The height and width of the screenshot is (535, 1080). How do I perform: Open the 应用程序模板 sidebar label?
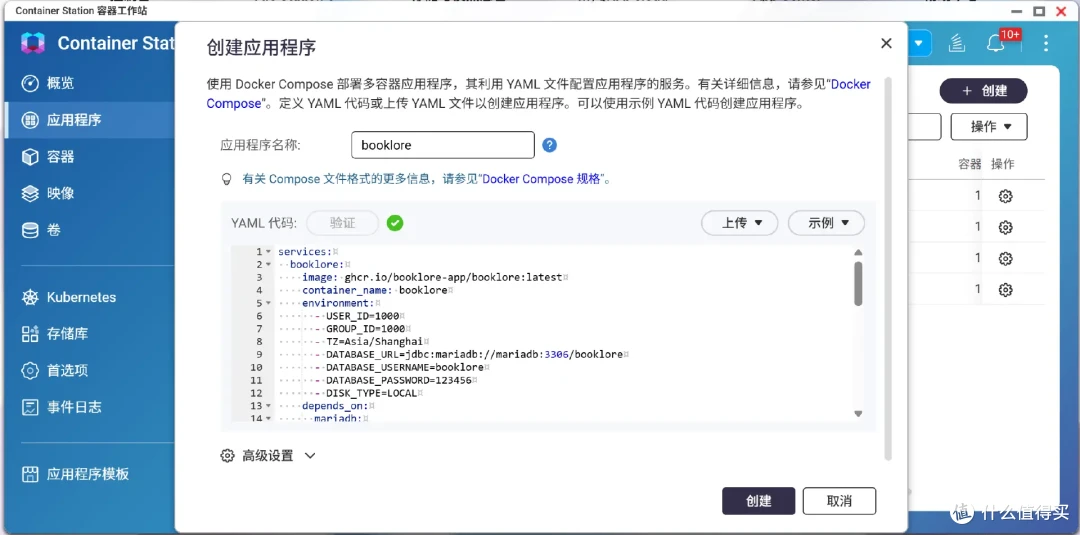(88, 474)
